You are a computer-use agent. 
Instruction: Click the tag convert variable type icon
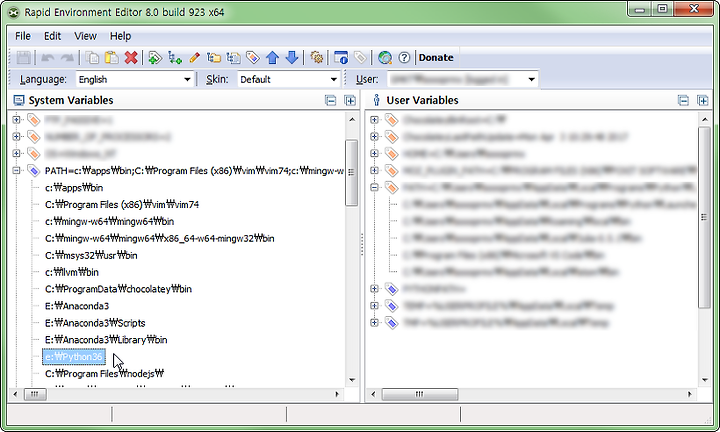pos(253,57)
